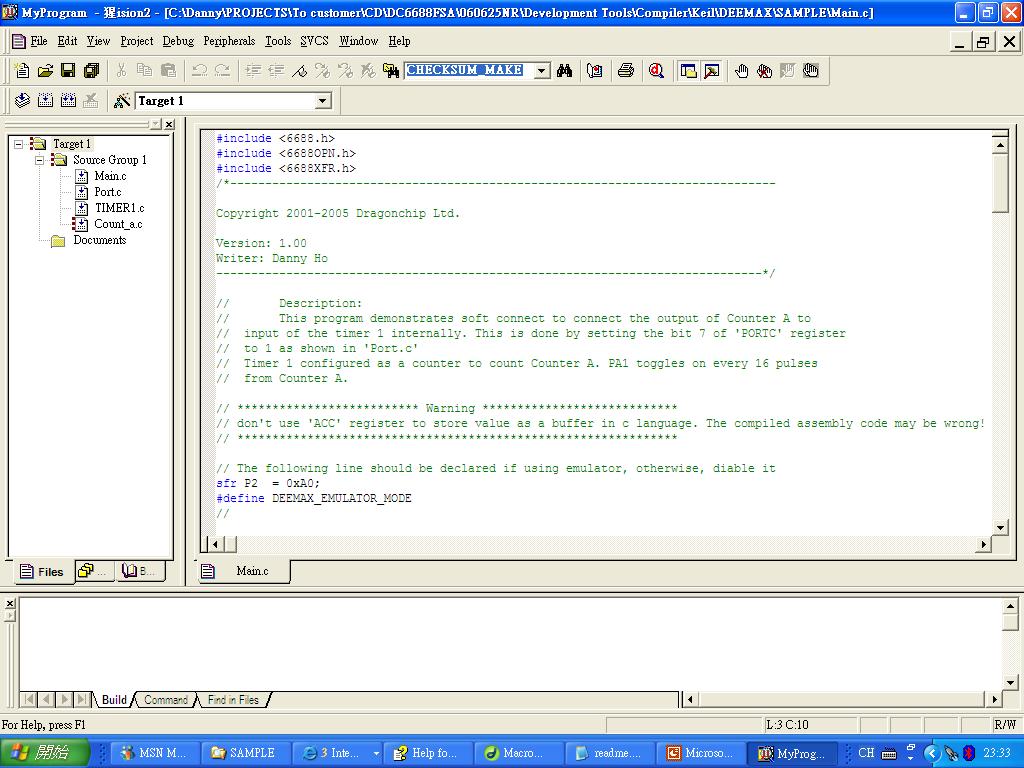Switch to the SAMPLE folder taskbar button
This screenshot has width=1024, height=768.
pyautogui.click(x=246, y=753)
